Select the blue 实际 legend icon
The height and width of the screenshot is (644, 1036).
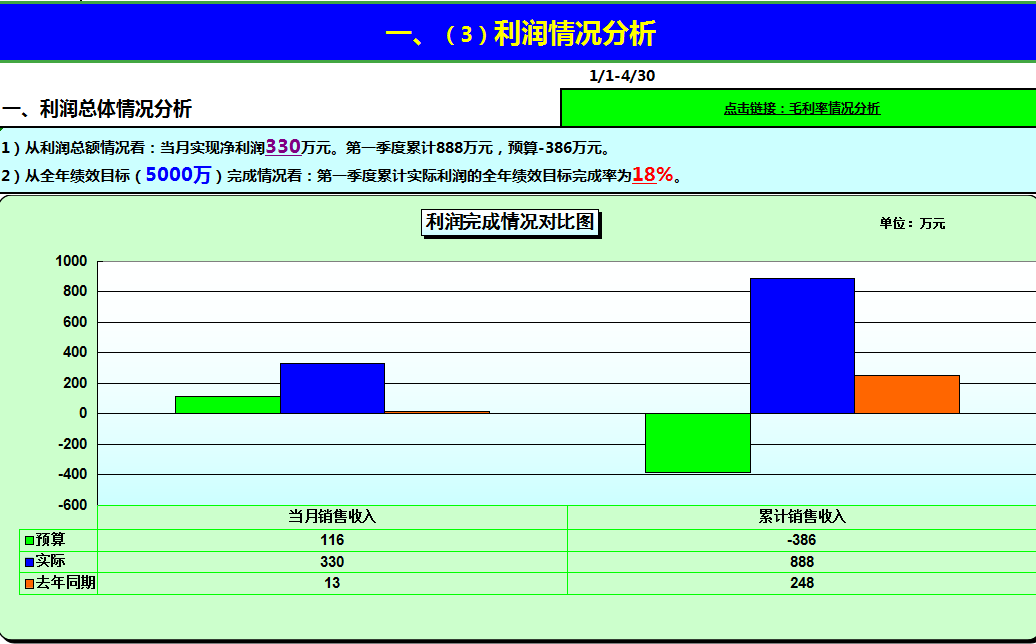tap(27, 562)
